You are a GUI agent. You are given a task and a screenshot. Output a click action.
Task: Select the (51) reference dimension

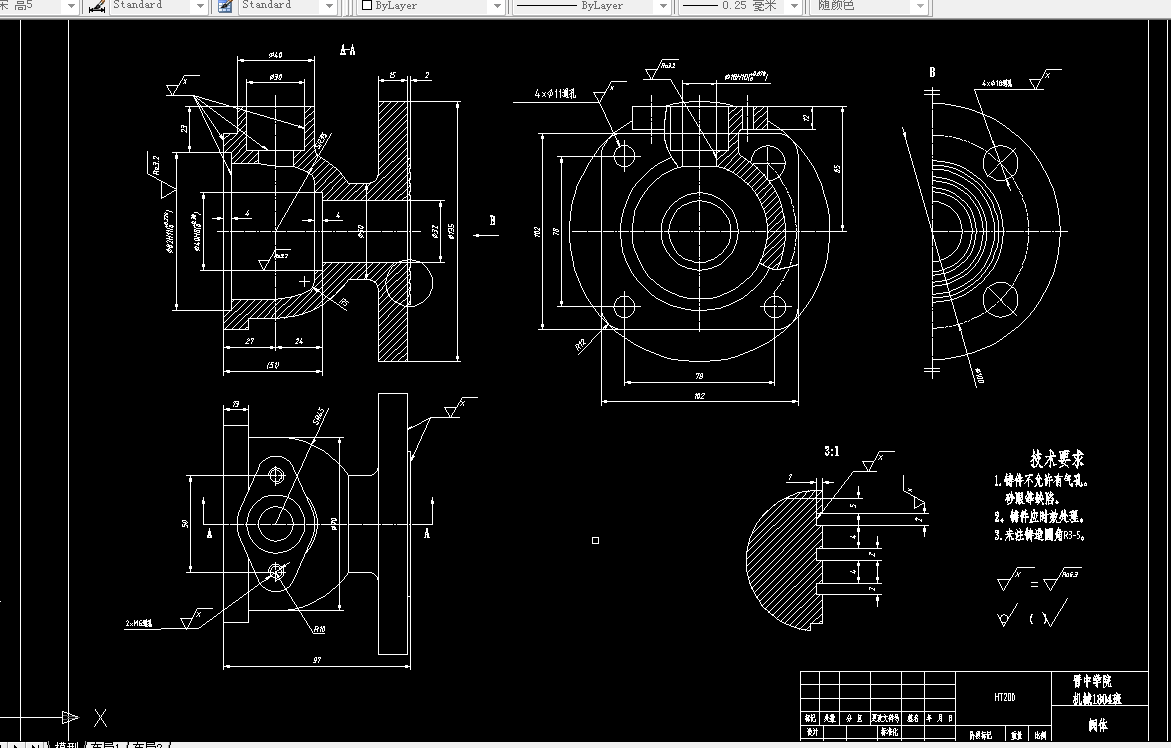[x=273, y=365]
